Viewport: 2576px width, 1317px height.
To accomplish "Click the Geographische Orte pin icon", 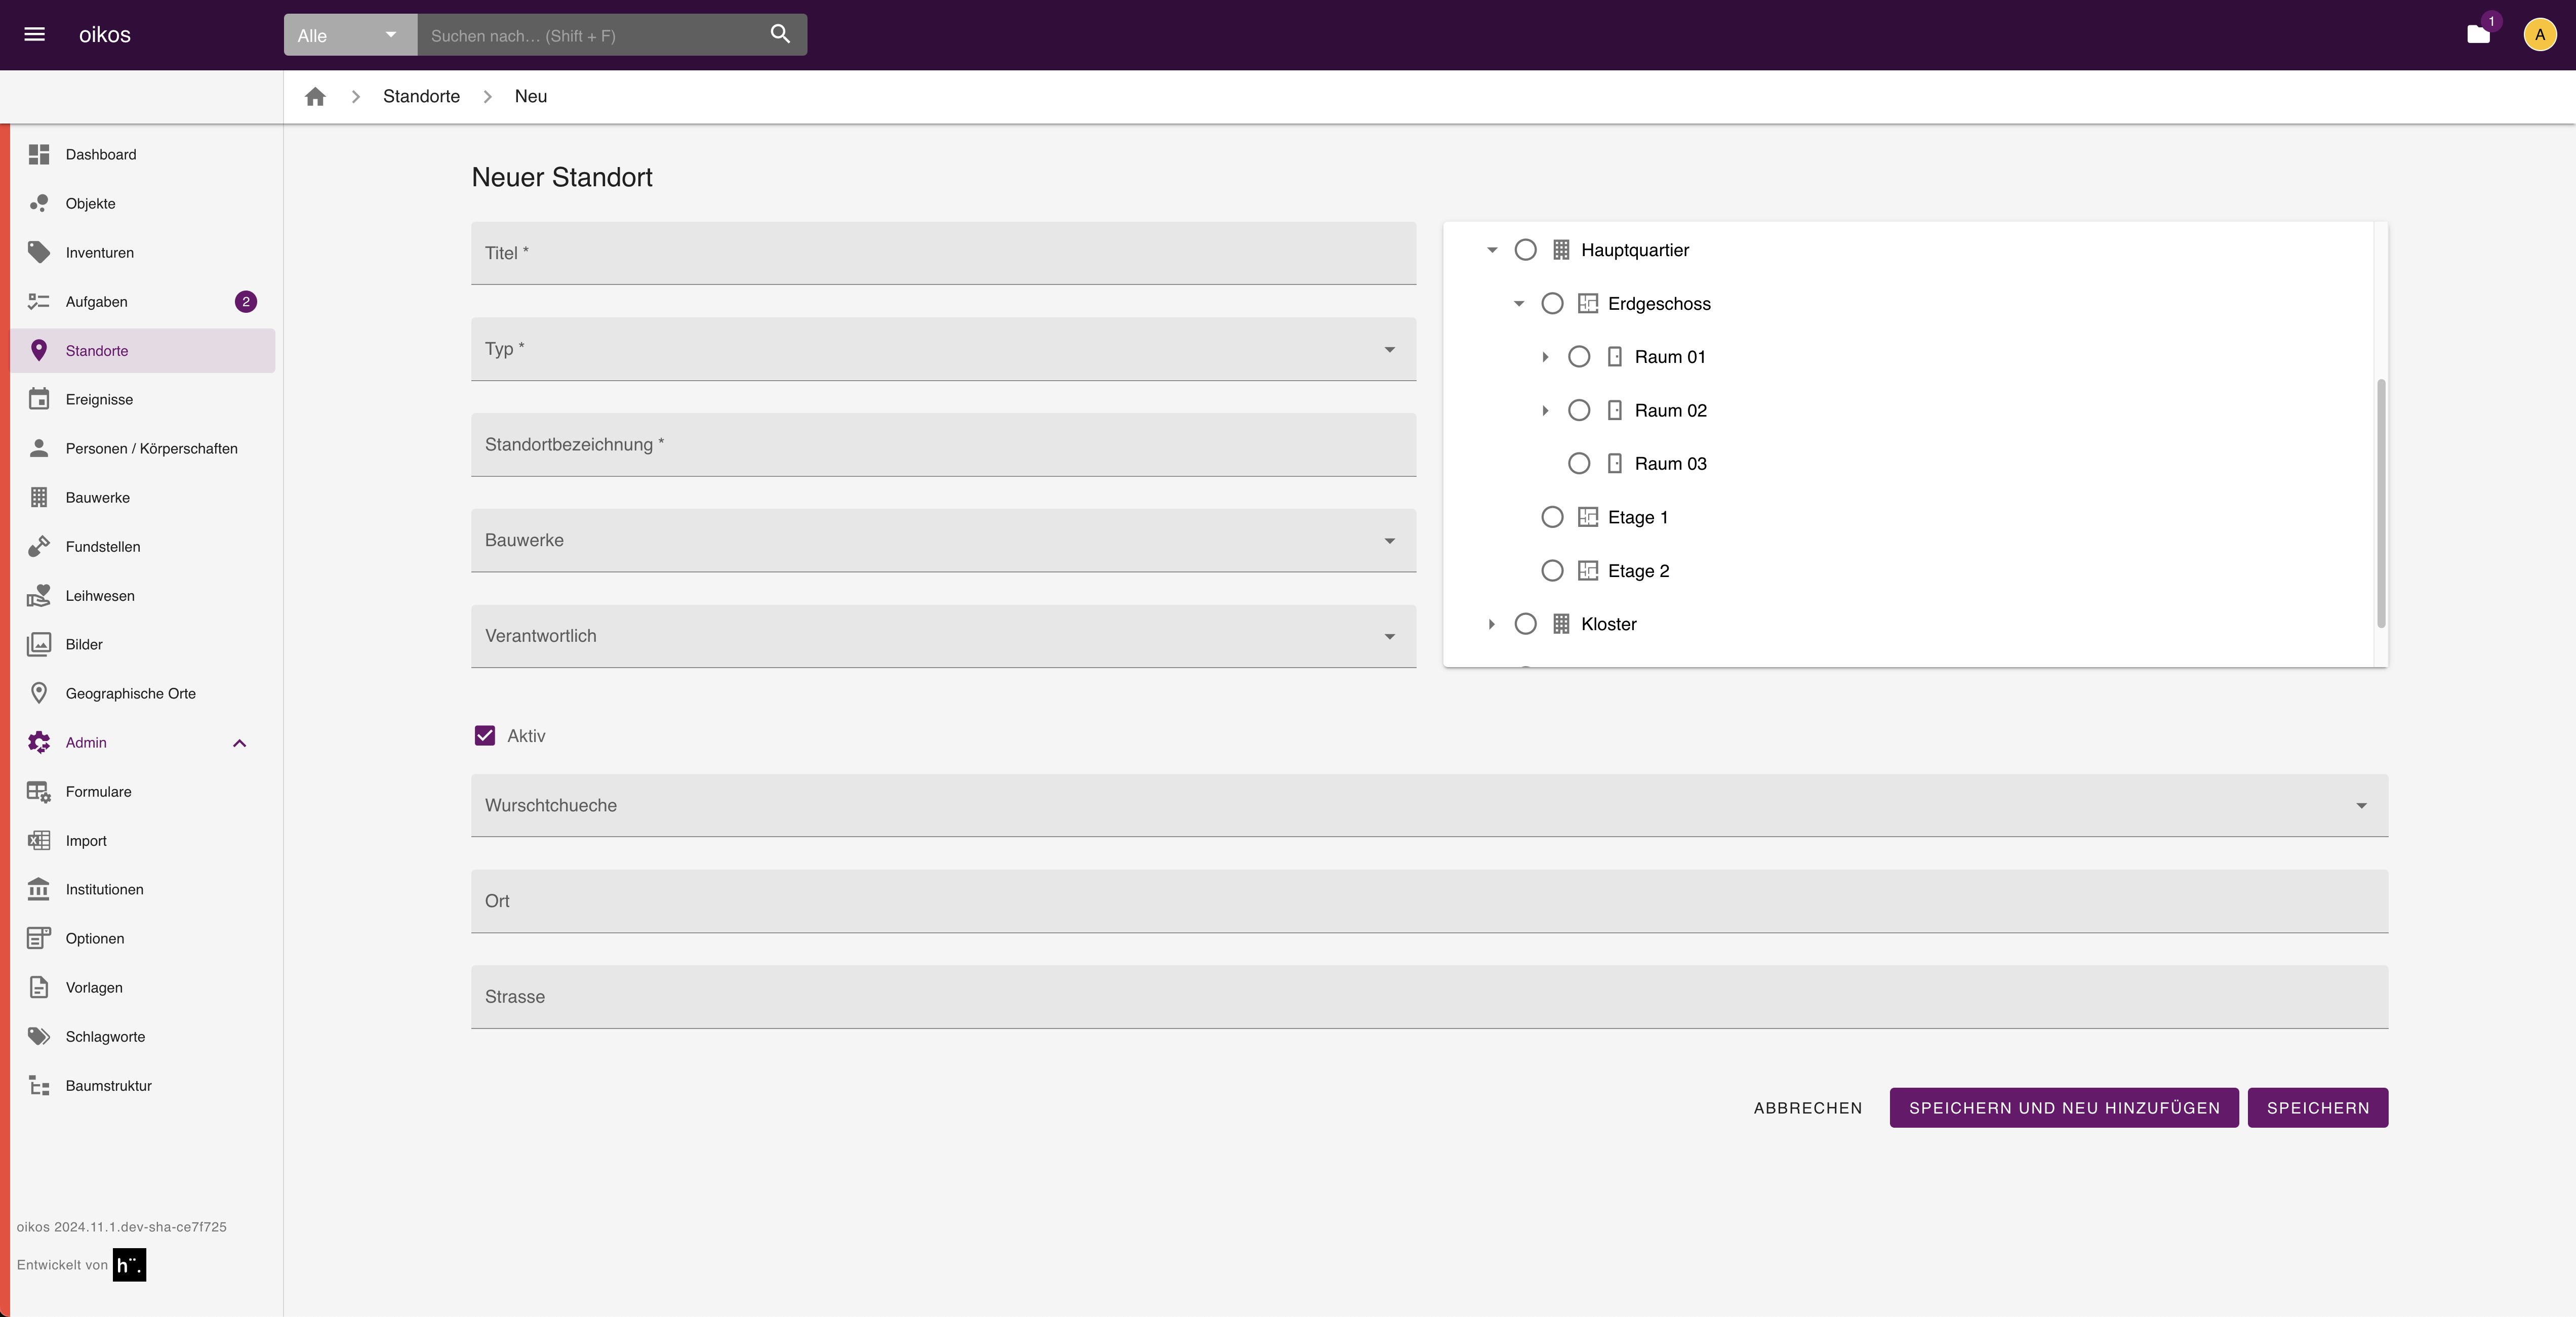I will (39, 693).
